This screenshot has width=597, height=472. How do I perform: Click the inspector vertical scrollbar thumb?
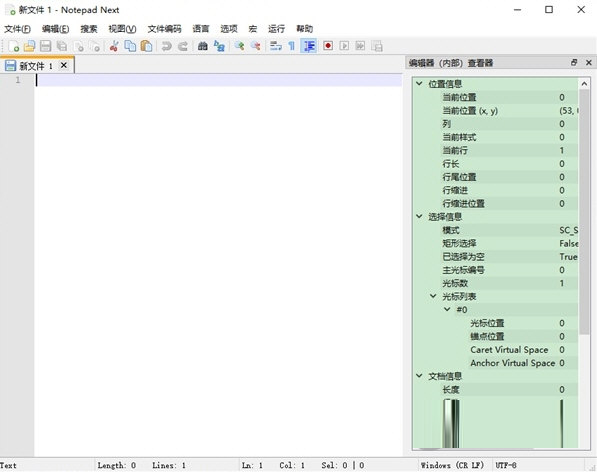pos(584,212)
